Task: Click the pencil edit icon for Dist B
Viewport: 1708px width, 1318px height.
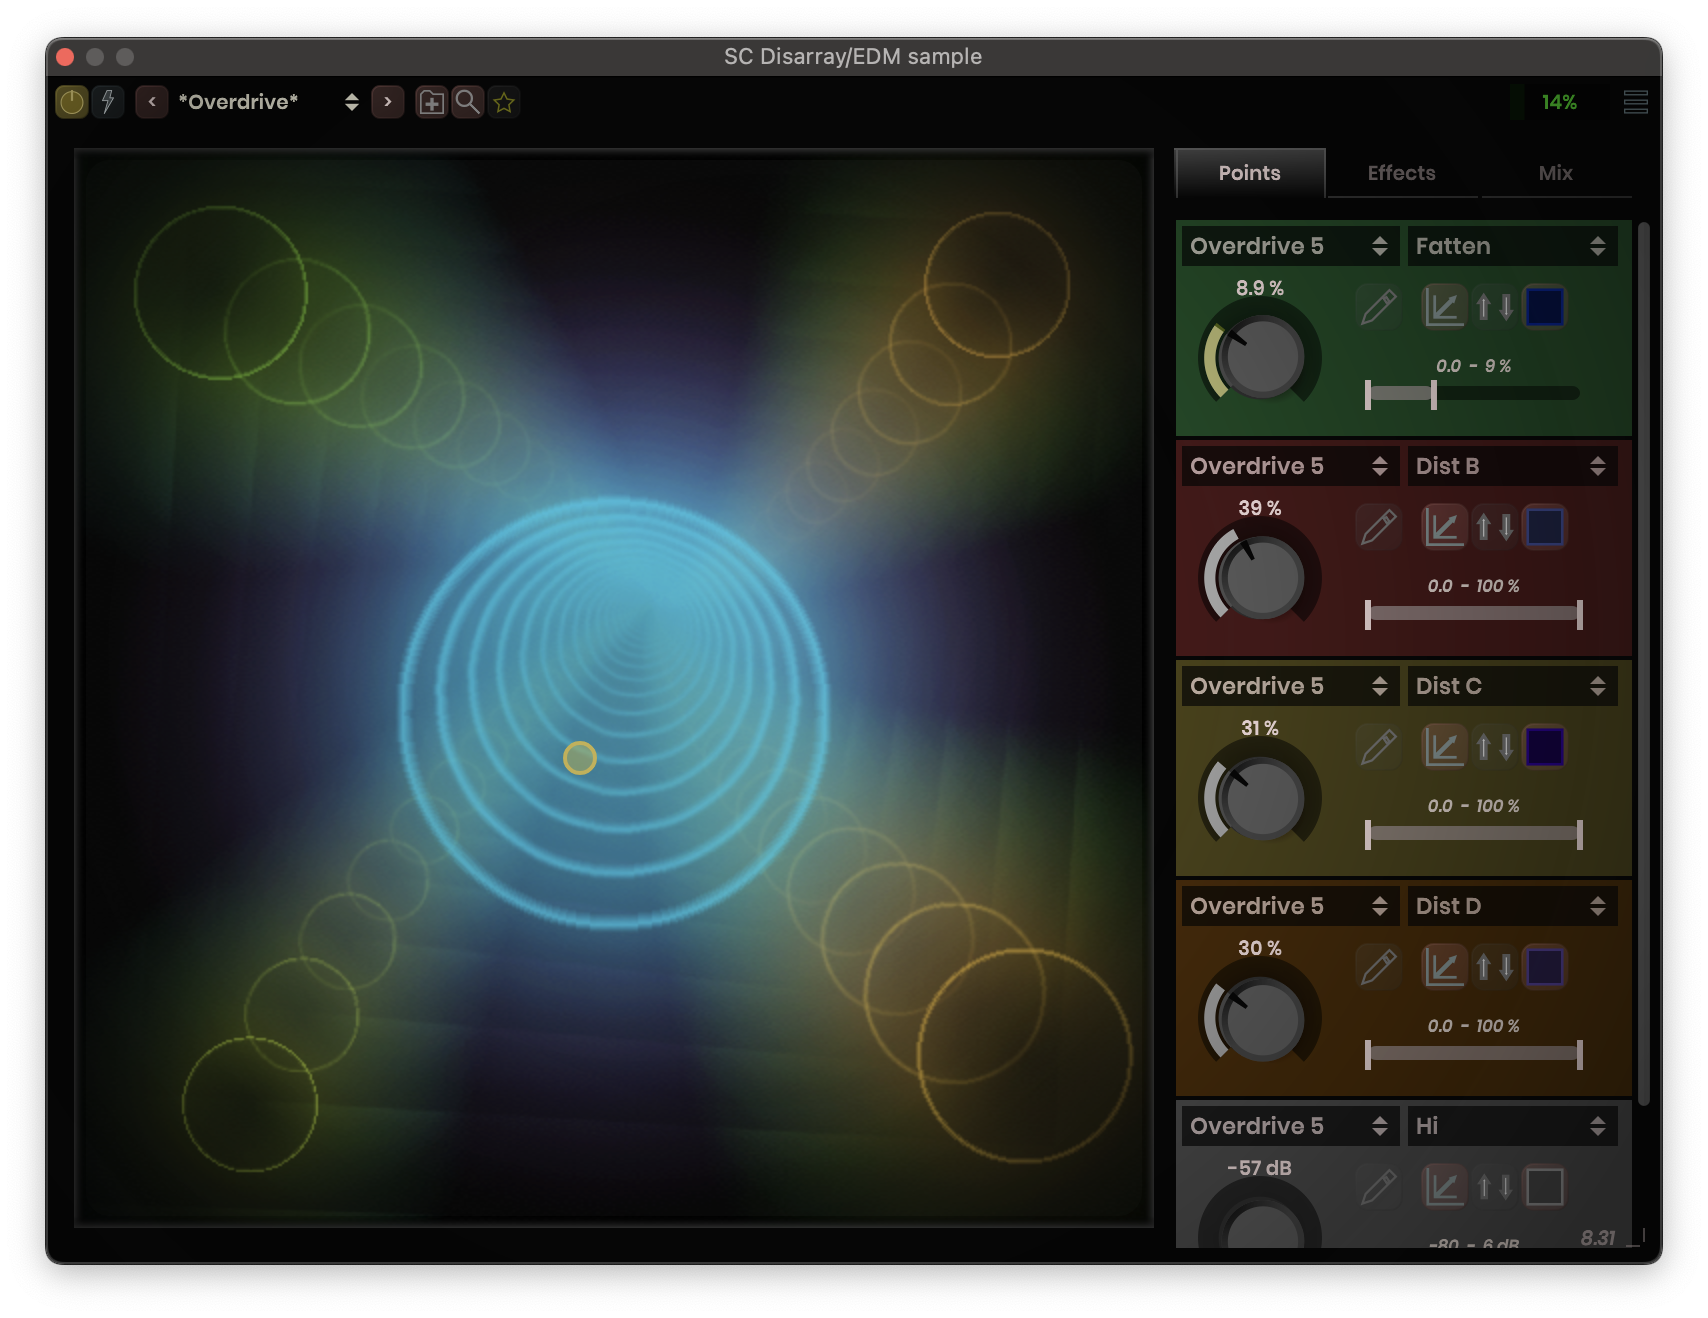Action: pos(1378,527)
